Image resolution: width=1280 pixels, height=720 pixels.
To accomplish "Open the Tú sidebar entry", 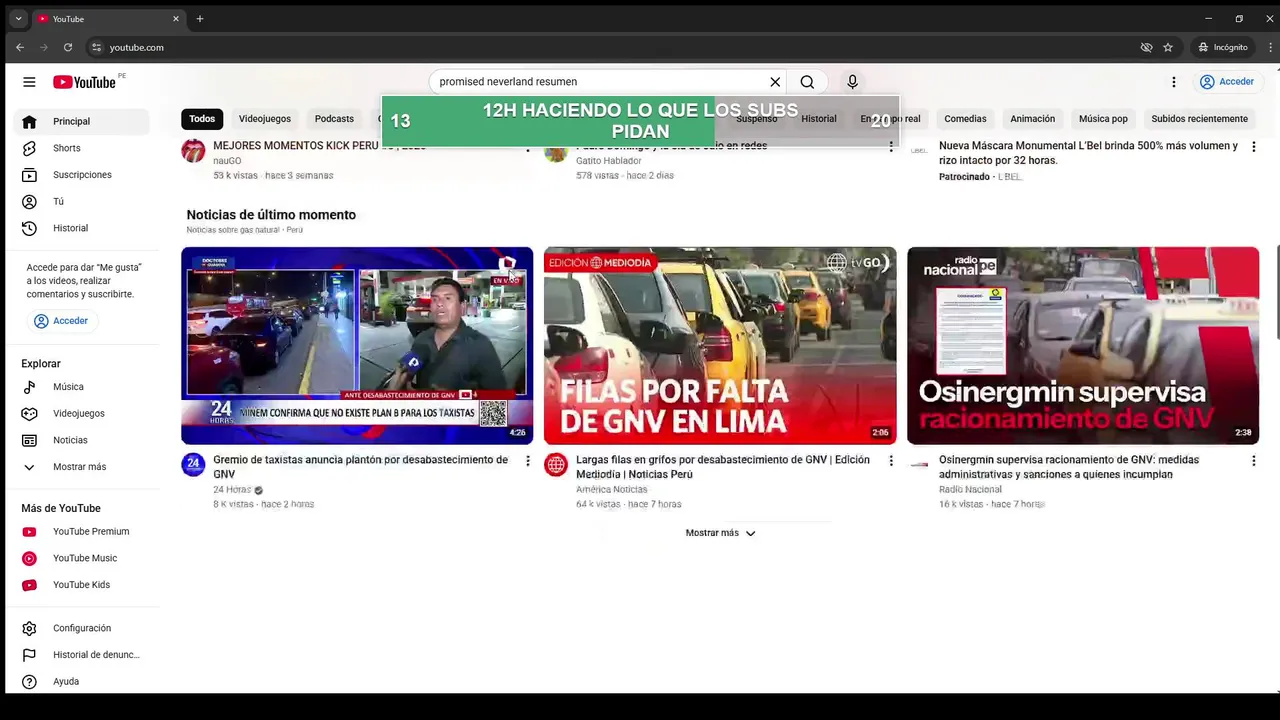I will (x=82, y=201).
